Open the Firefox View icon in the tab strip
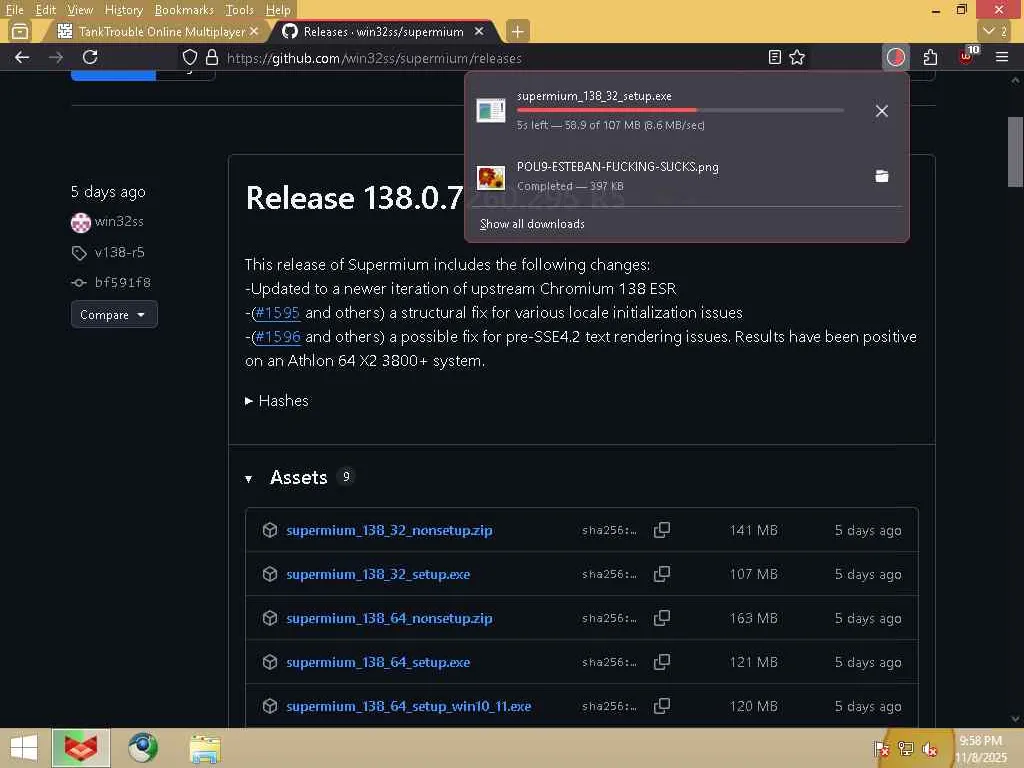This screenshot has width=1024, height=768. pos(20,31)
